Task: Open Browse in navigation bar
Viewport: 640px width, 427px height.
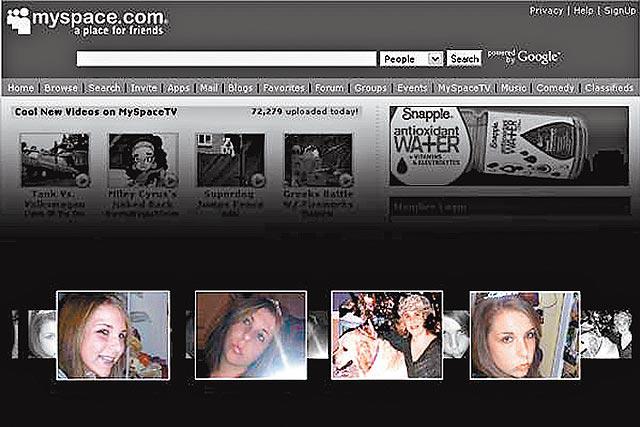Action: tap(61, 88)
